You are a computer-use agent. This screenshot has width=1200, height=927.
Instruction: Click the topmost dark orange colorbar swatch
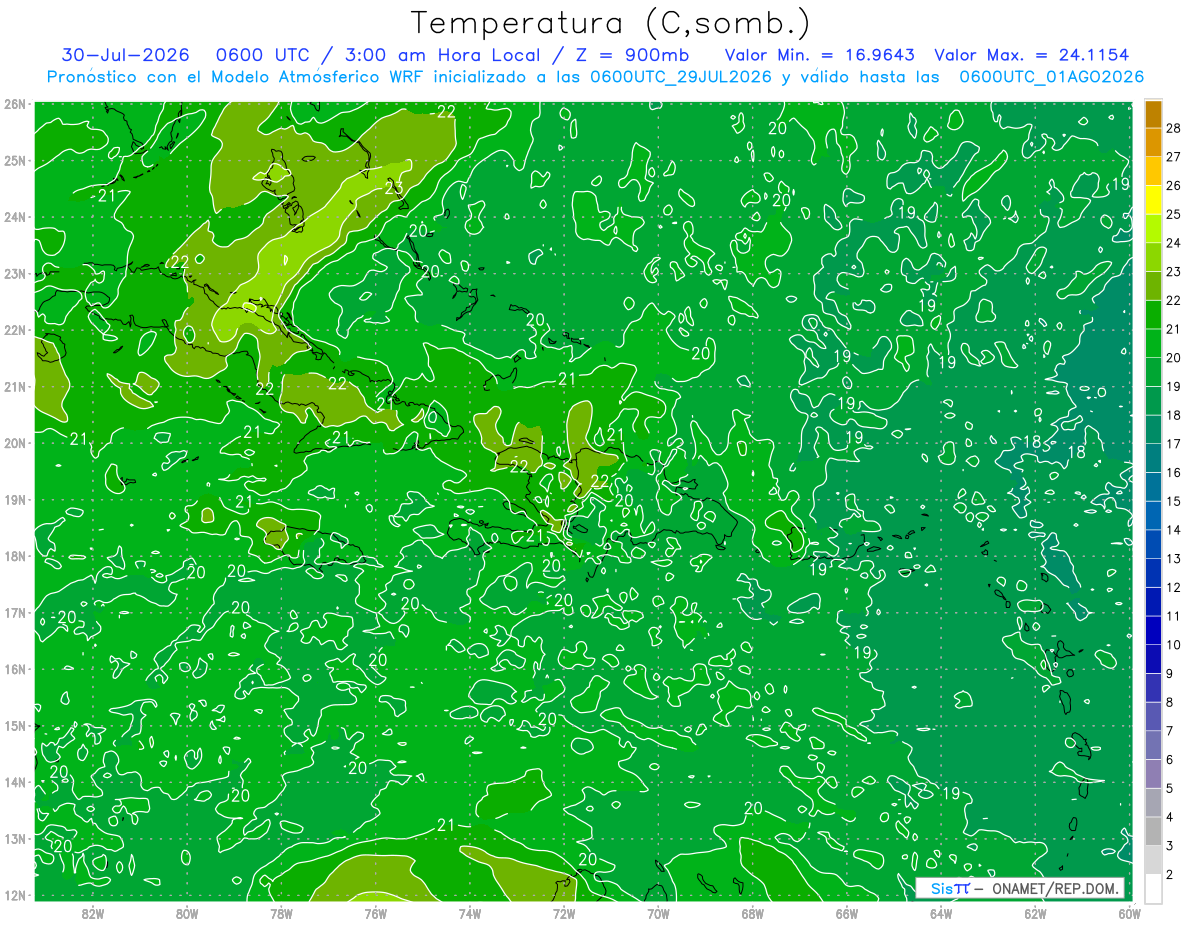[x=1153, y=114]
